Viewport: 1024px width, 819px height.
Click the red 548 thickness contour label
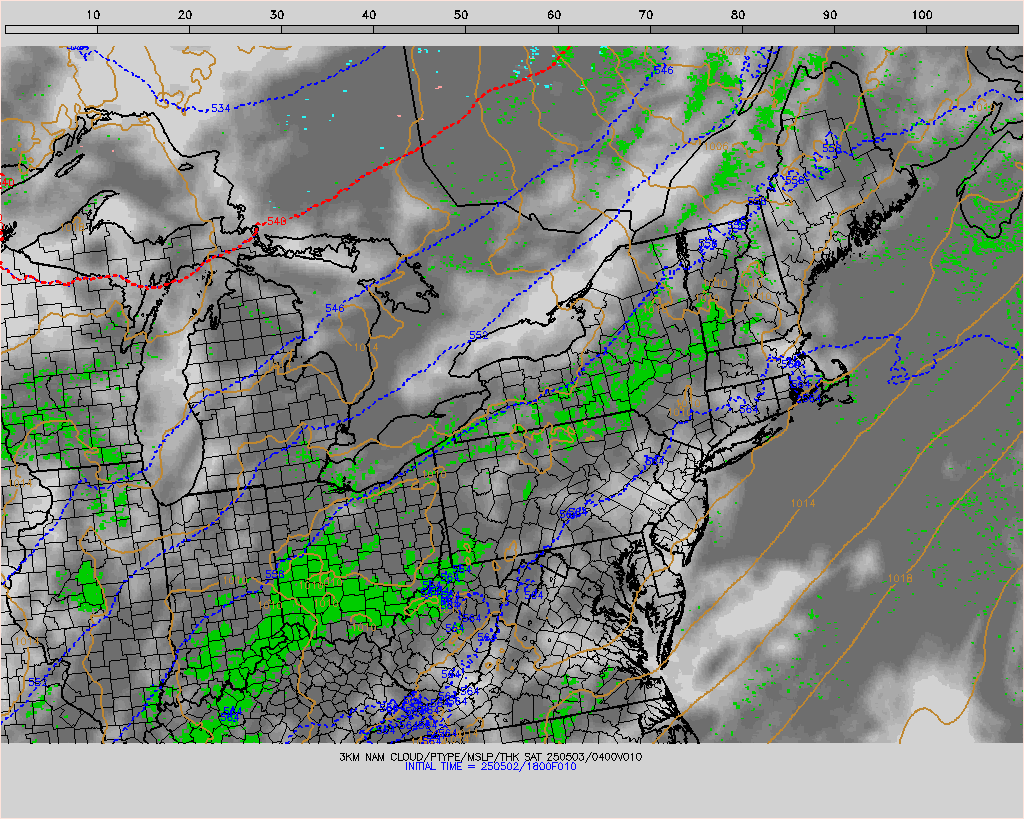point(277,221)
